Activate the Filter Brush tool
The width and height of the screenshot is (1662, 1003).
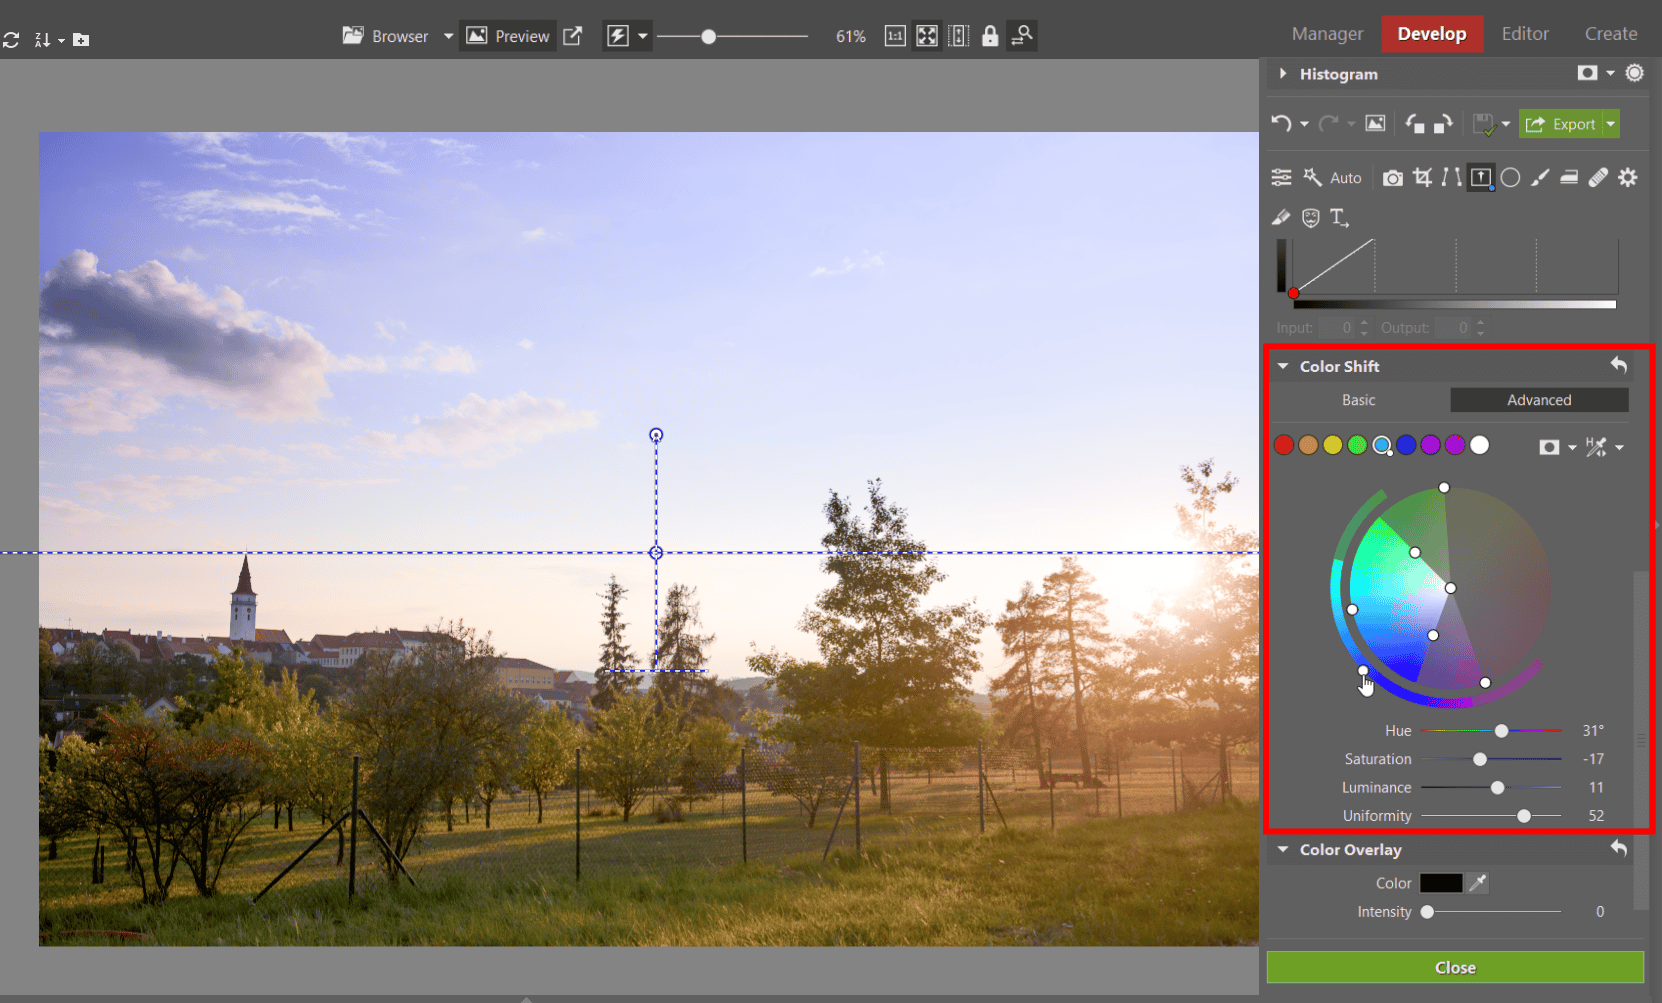pyautogui.click(x=1540, y=177)
